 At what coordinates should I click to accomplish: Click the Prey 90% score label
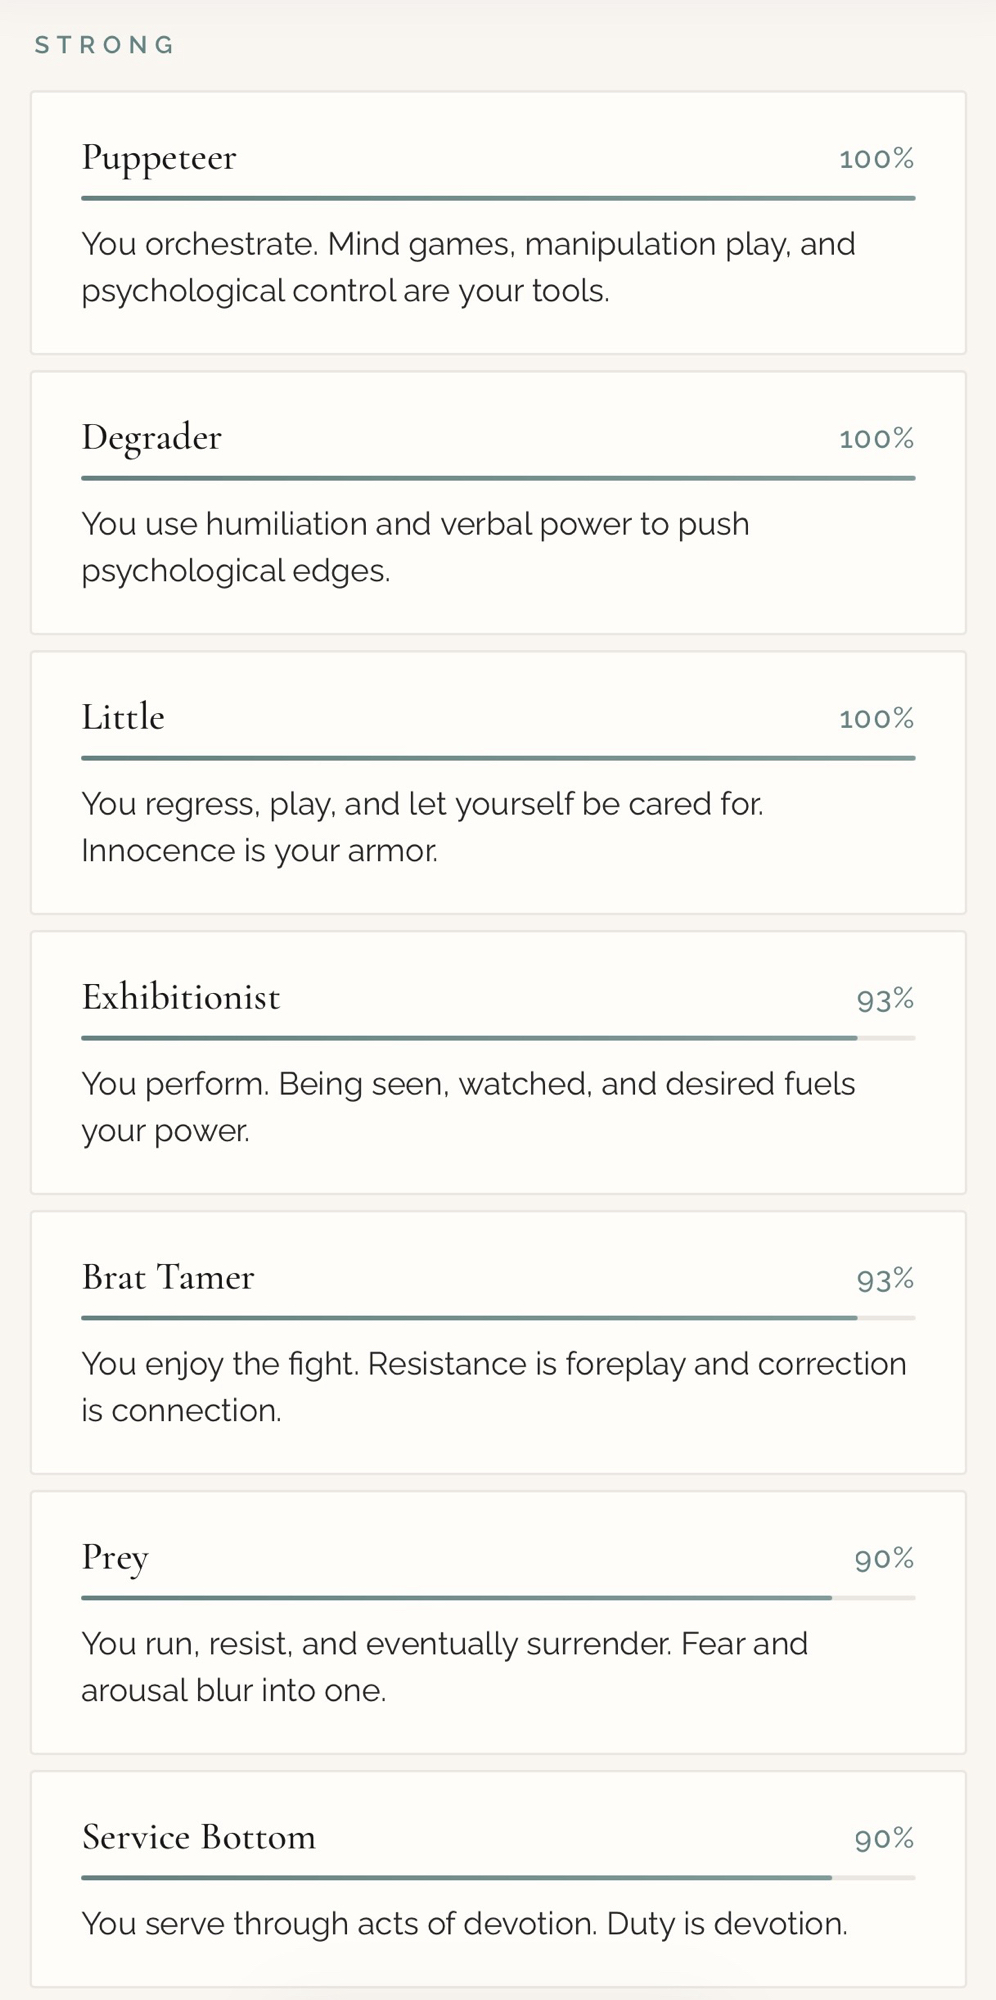(x=884, y=1559)
